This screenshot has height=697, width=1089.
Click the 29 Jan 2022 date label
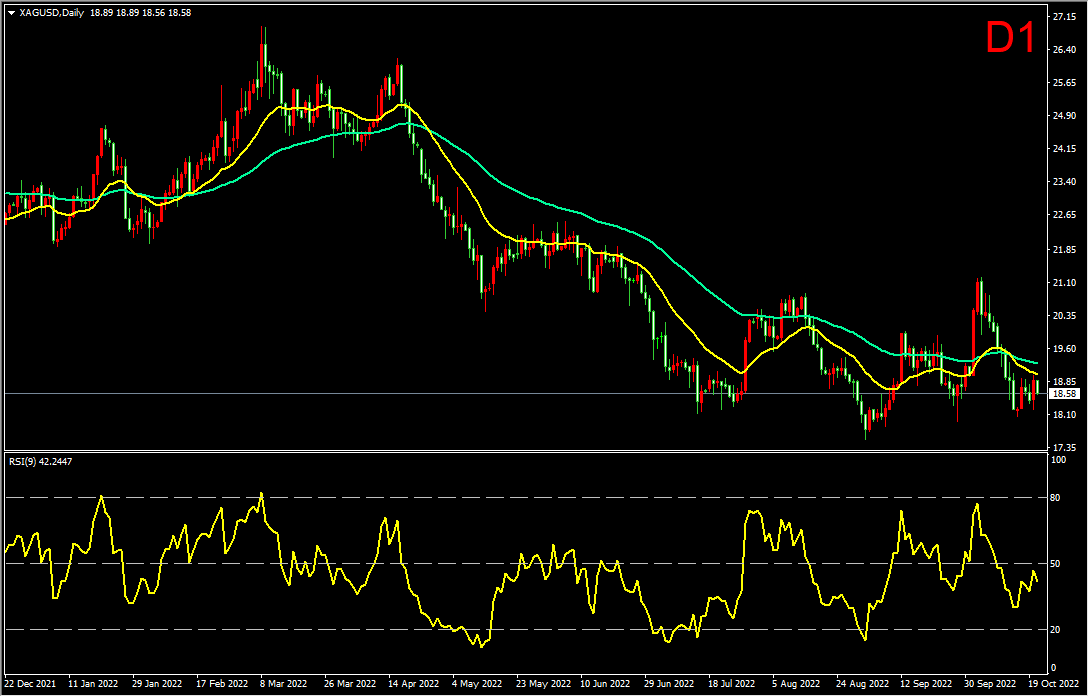pyautogui.click(x=157, y=683)
